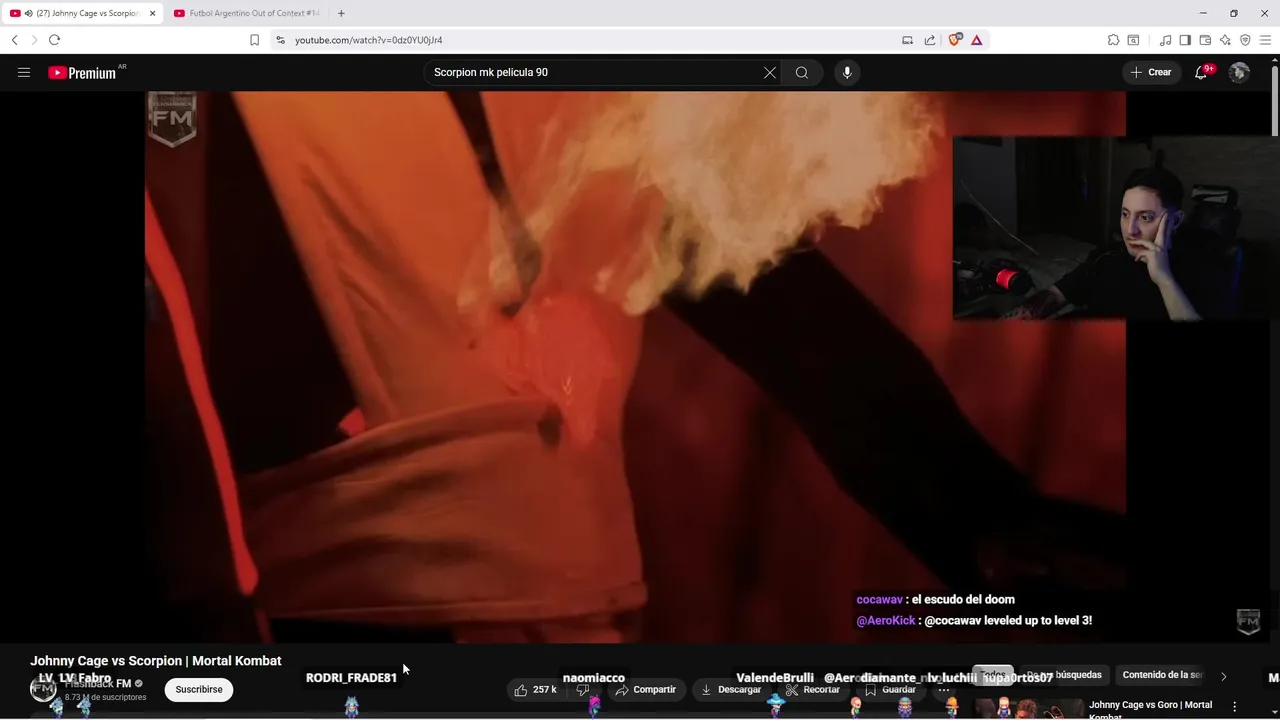Open the YouTube hamburger guide menu
Image resolution: width=1280 pixels, height=720 pixels.
click(x=24, y=72)
